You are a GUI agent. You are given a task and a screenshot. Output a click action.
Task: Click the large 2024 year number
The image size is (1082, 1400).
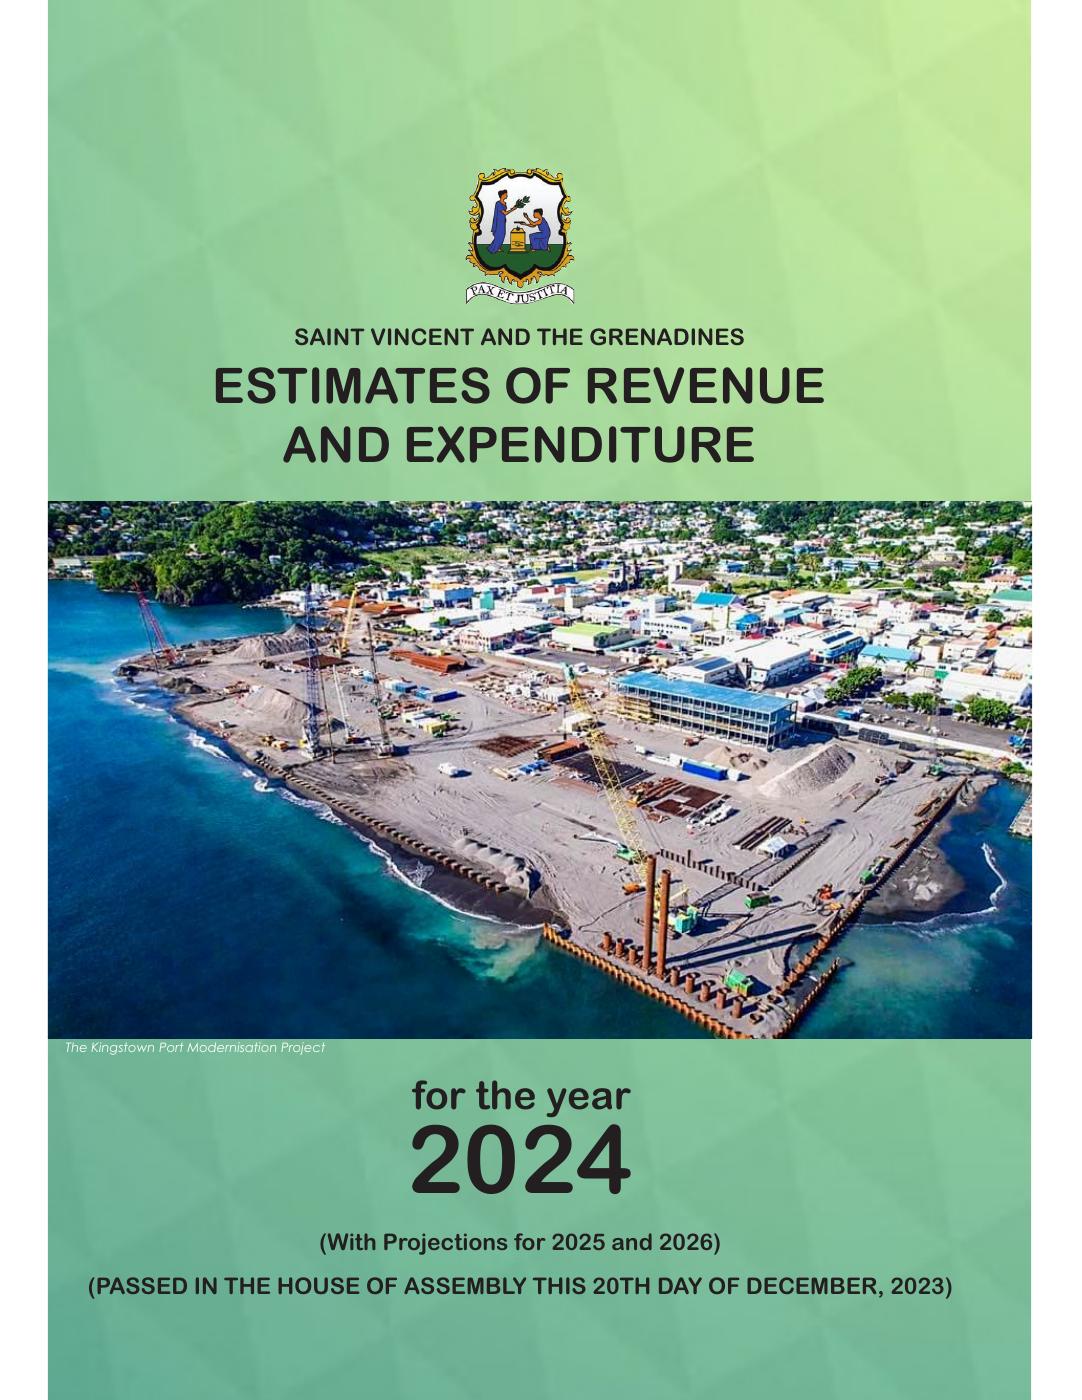coord(521,1160)
